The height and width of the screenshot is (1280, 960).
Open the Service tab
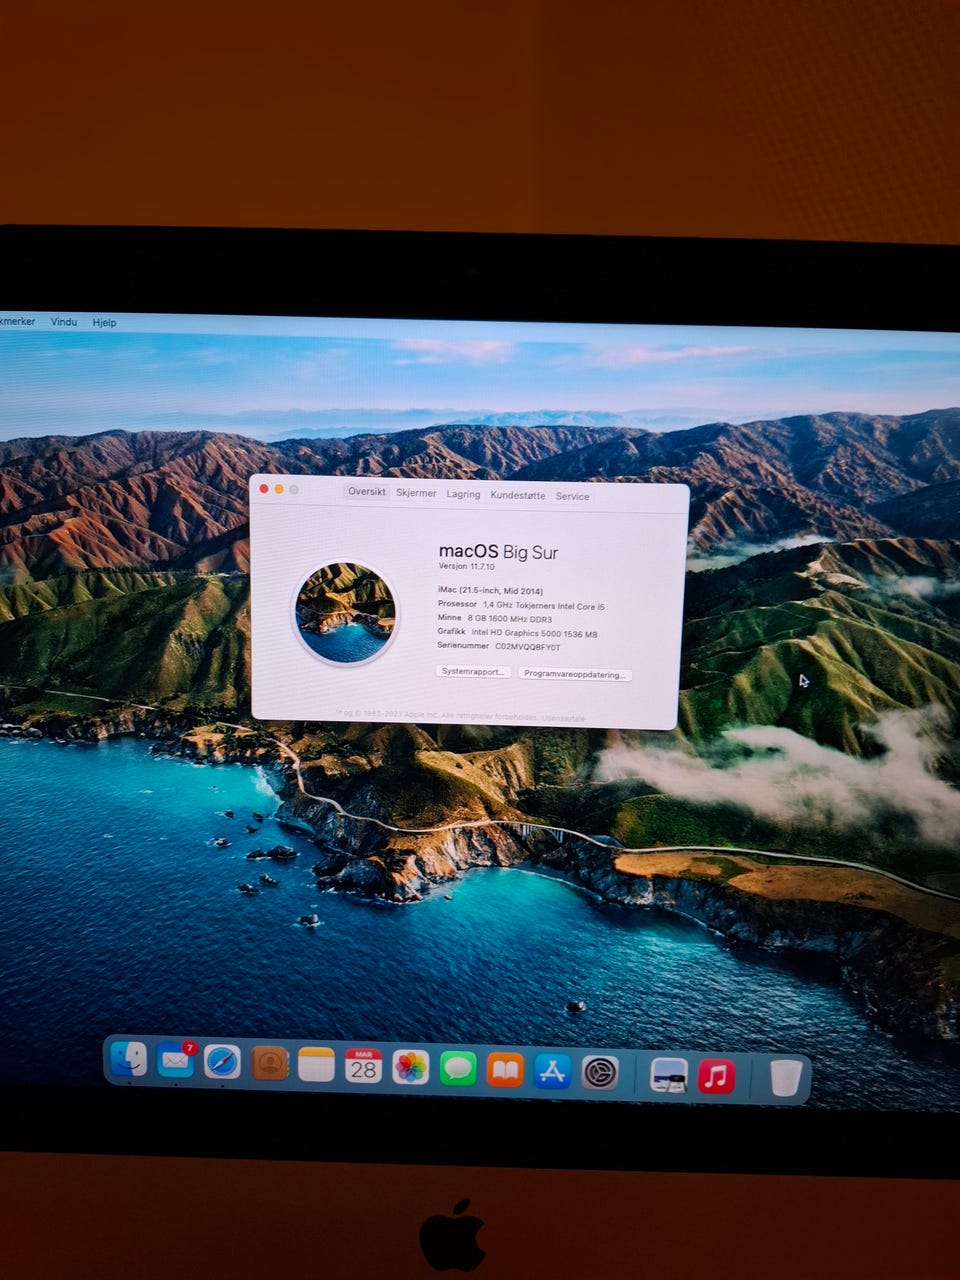(x=572, y=496)
